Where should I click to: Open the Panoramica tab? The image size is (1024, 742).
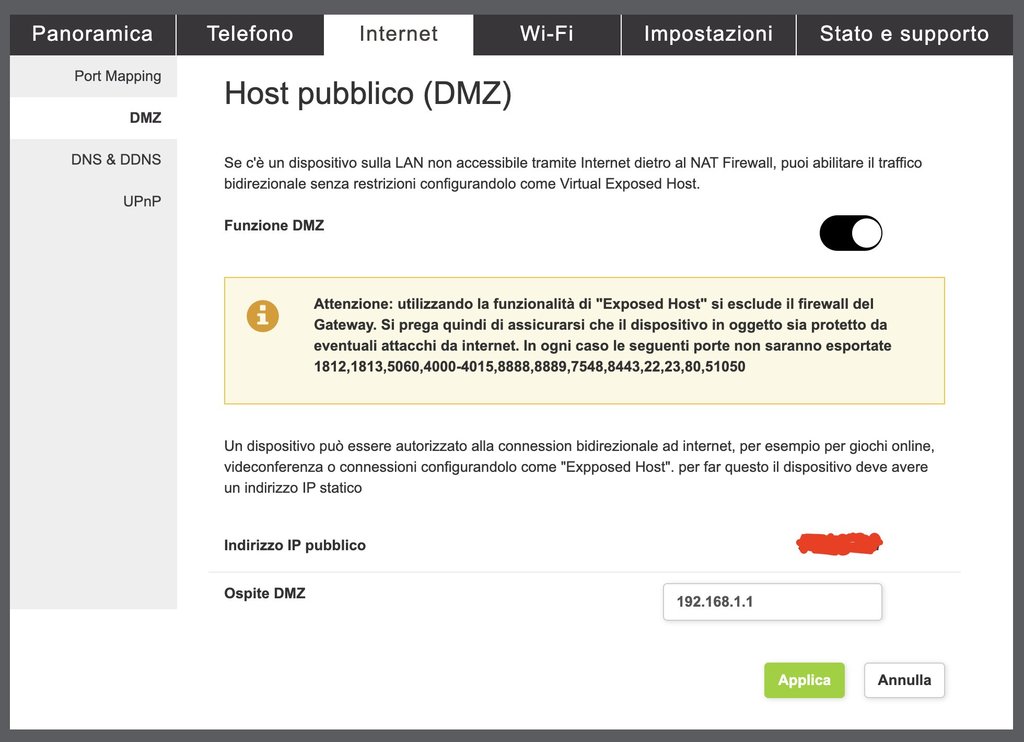click(x=93, y=34)
